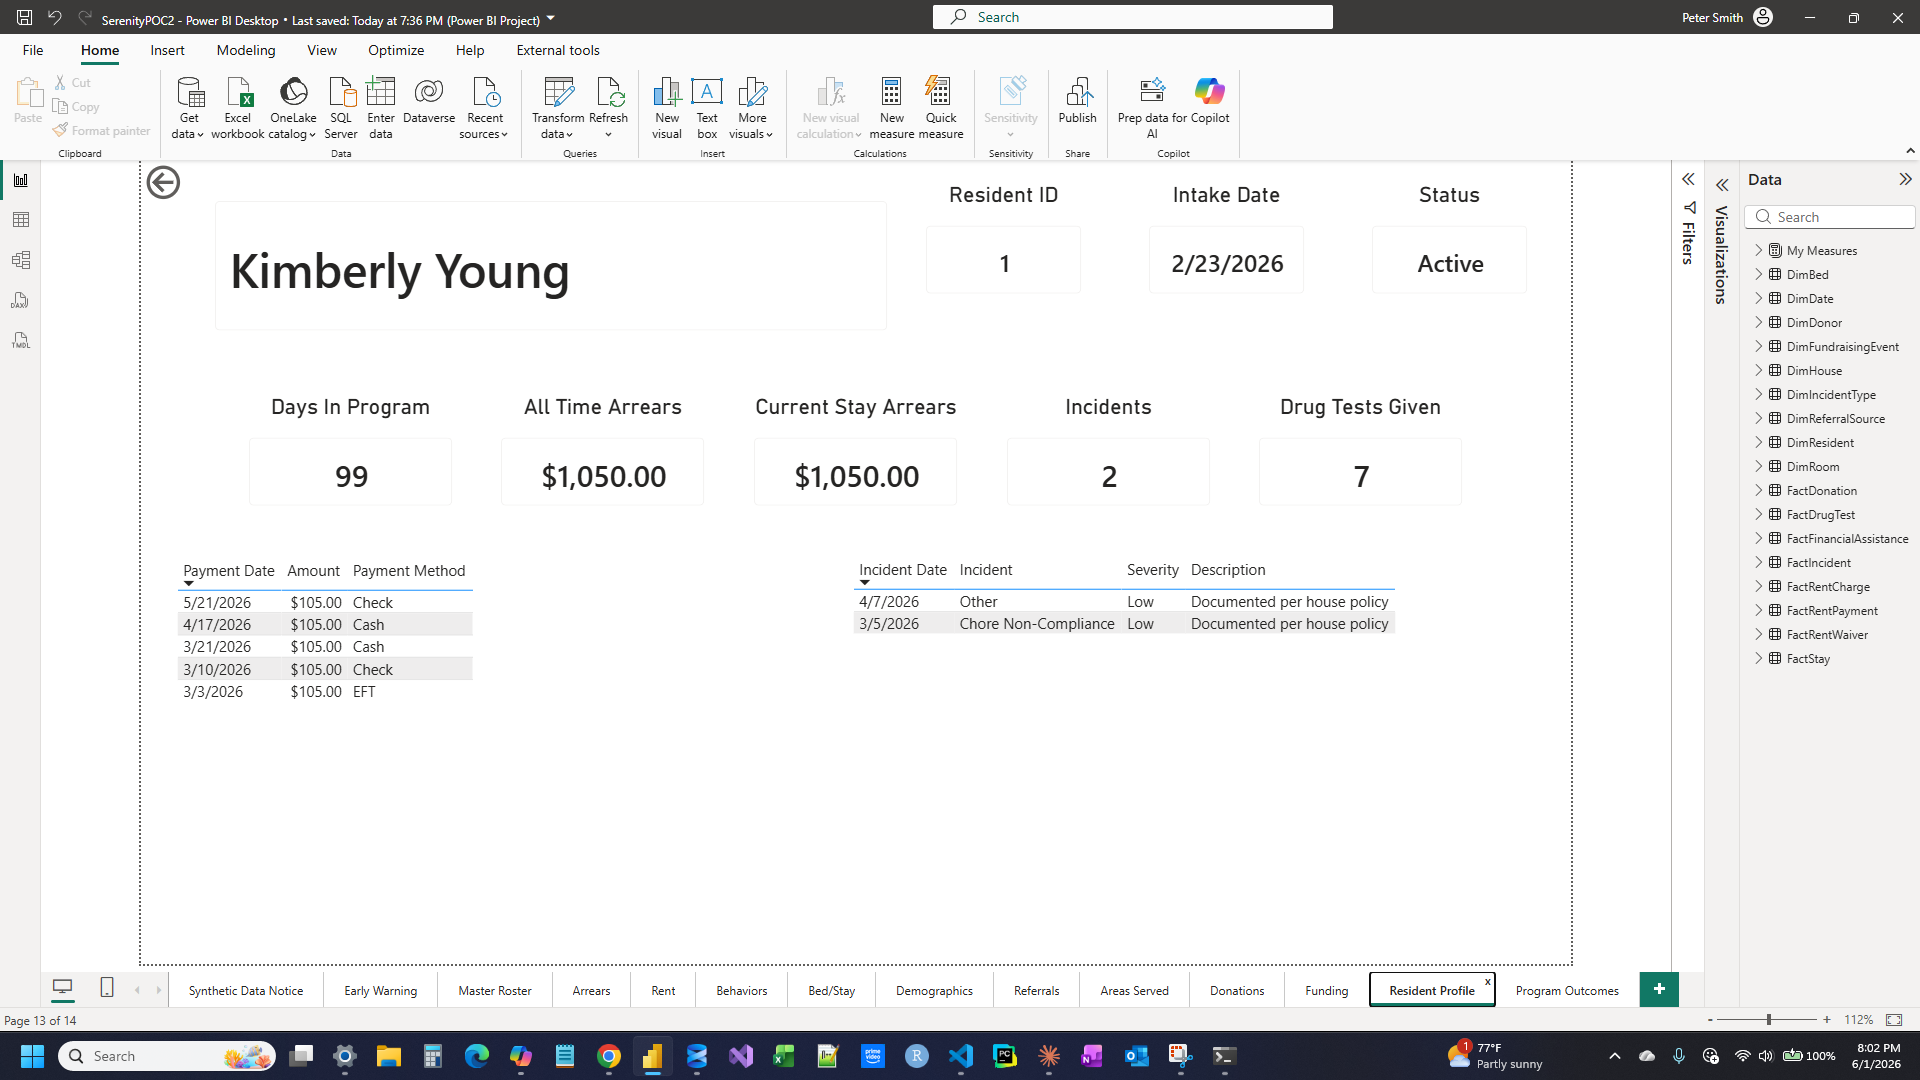
Task: Expand the DimDate table
Action: (x=1759, y=298)
